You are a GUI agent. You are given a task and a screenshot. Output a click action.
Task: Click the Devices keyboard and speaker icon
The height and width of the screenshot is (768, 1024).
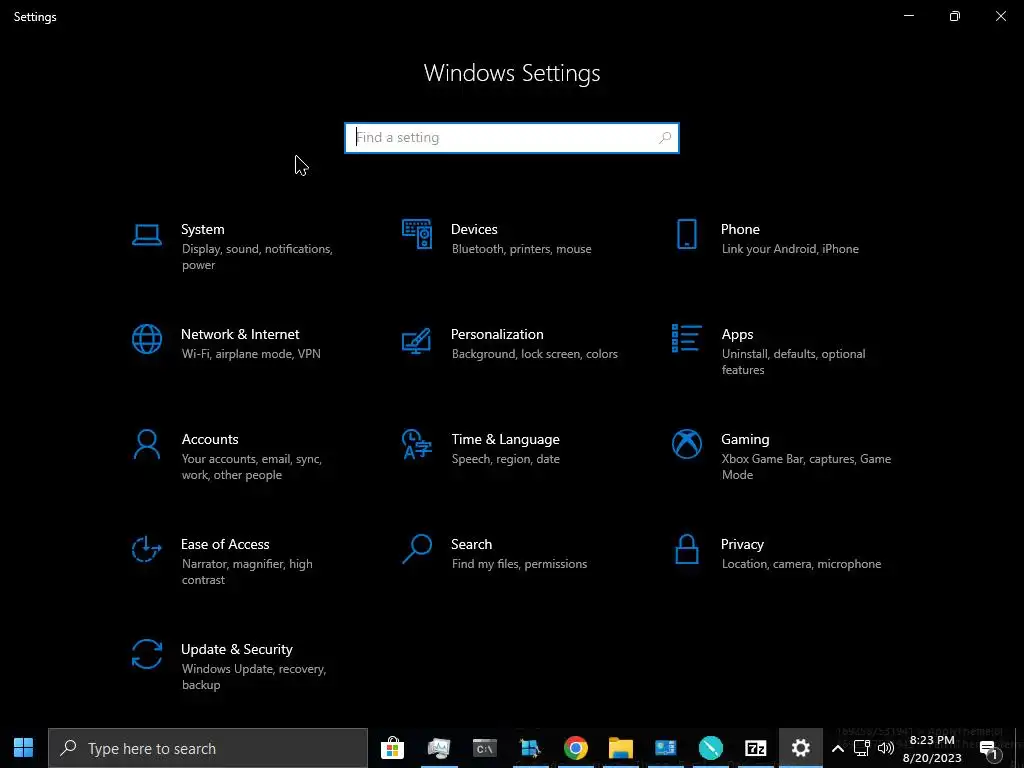point(417,234)
